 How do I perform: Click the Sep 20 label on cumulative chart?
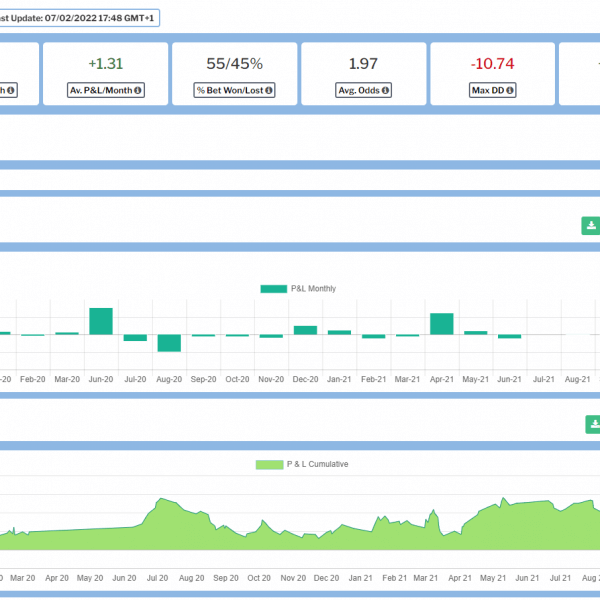[x=226, y=578]
